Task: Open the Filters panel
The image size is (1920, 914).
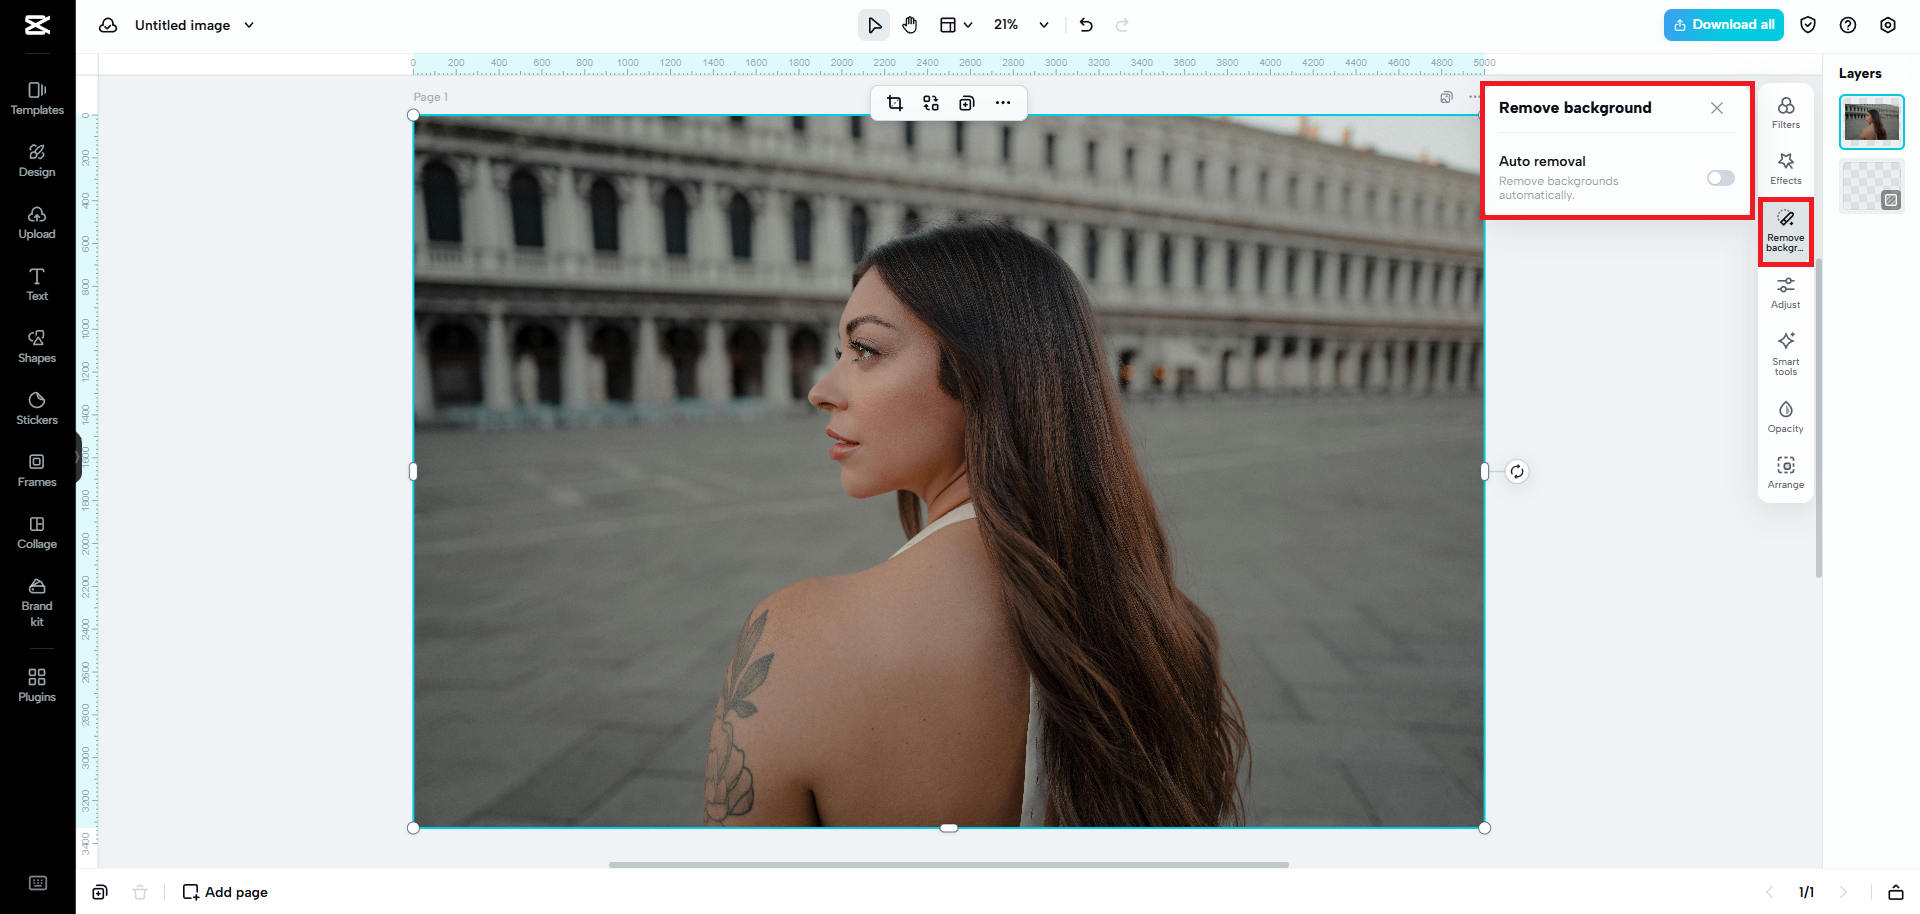Action: point(1785,112)
